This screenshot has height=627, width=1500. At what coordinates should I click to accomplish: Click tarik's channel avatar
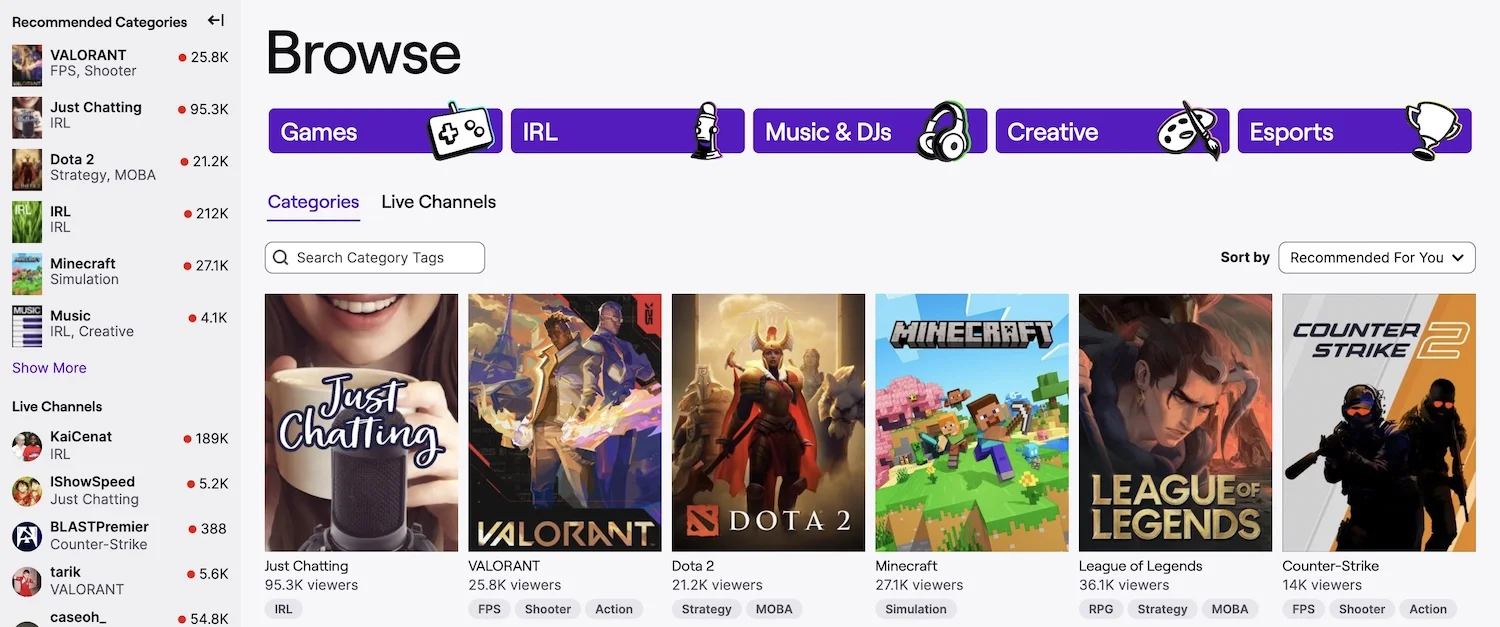click(x=27, y=581)
